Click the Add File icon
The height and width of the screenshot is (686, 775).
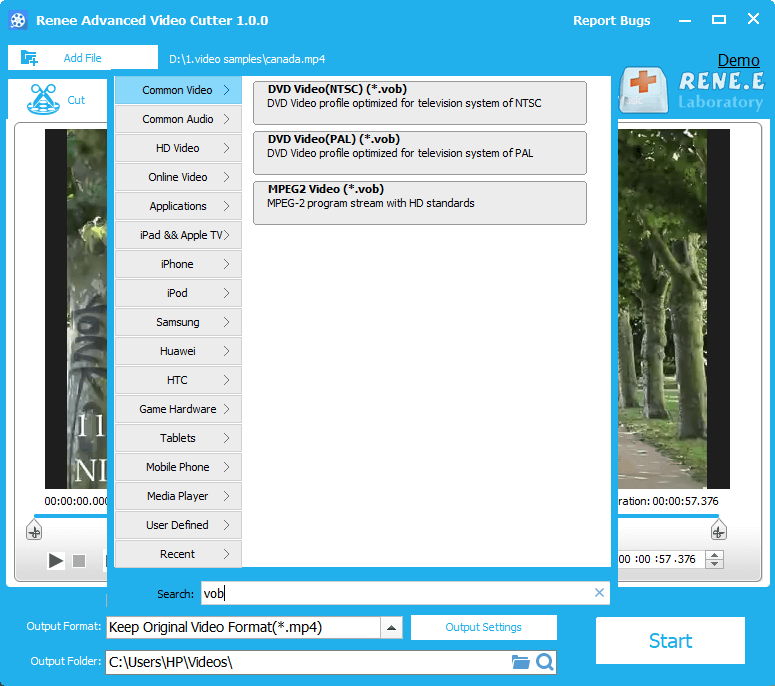click(30, 58)
